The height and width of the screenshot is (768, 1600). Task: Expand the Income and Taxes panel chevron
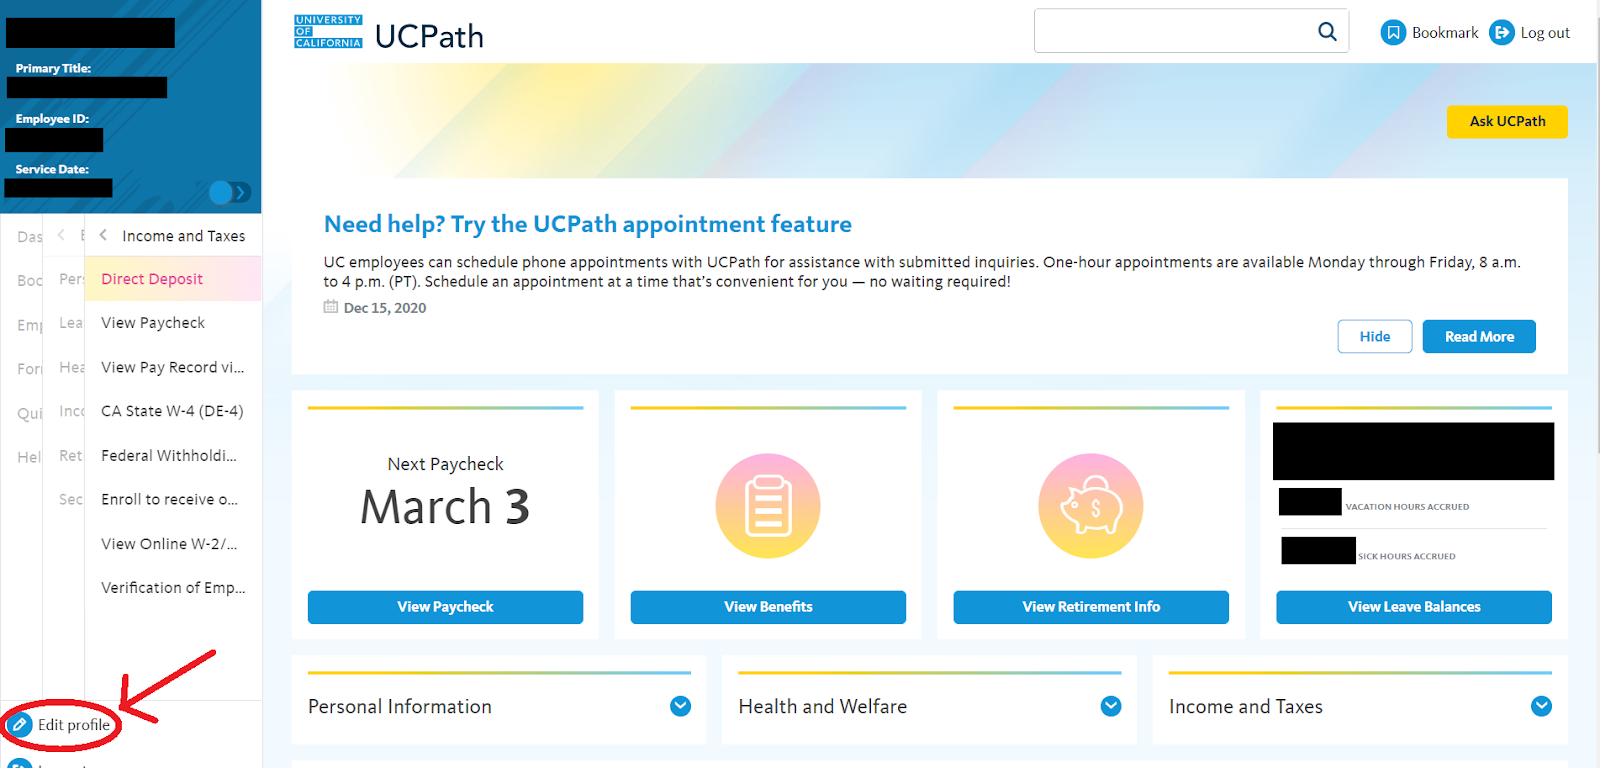[x=1541, y=706]
